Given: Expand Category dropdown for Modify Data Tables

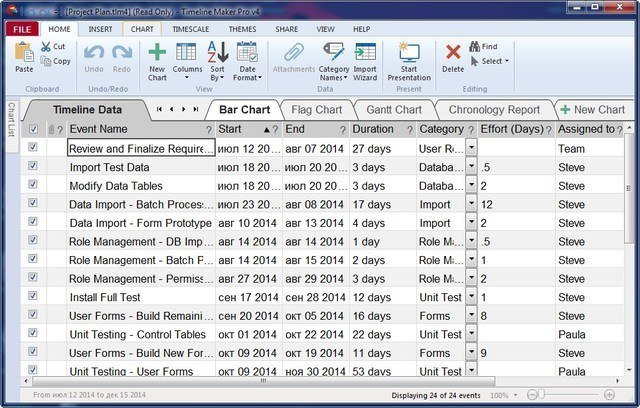Looking at the screenshot, I should pos(471,185).
